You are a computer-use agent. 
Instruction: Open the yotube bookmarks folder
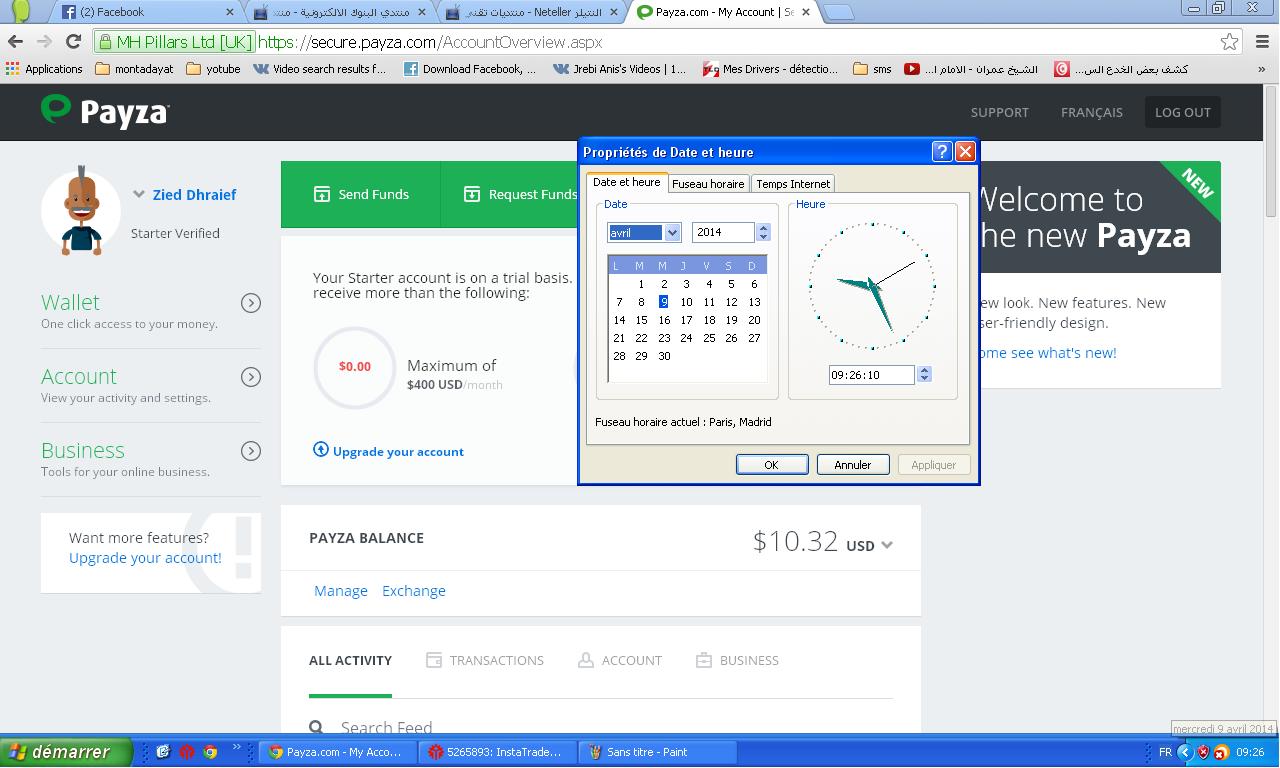[213, 69]
